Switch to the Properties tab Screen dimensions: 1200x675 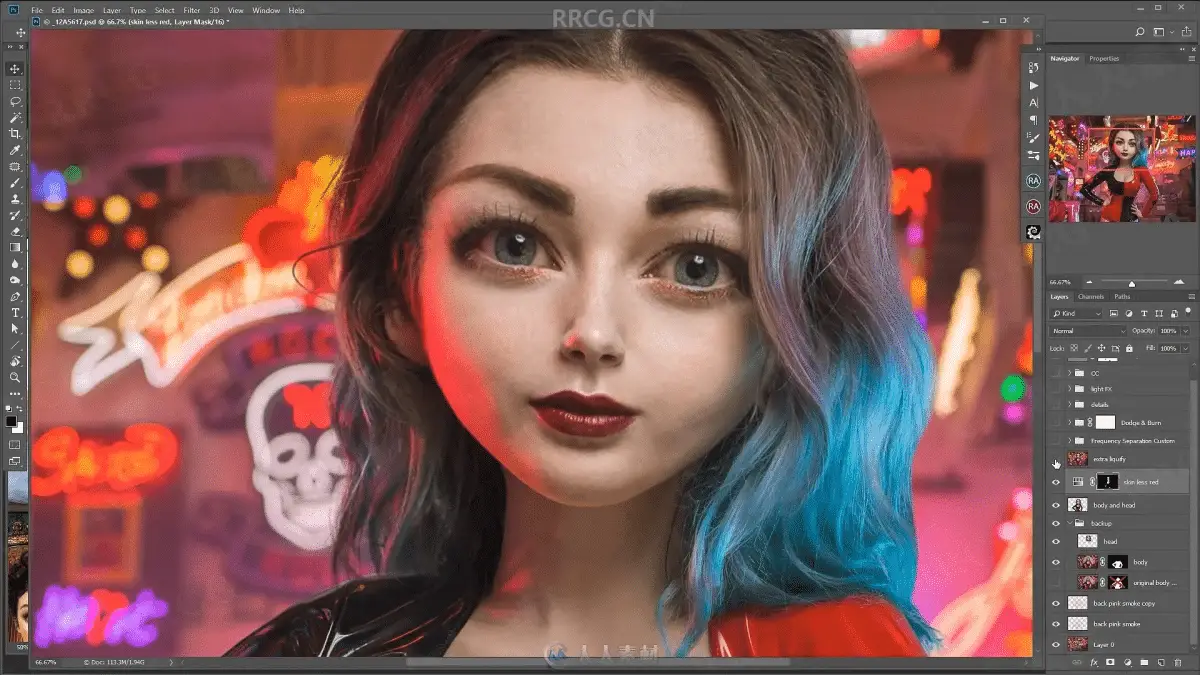[1104, 59]
